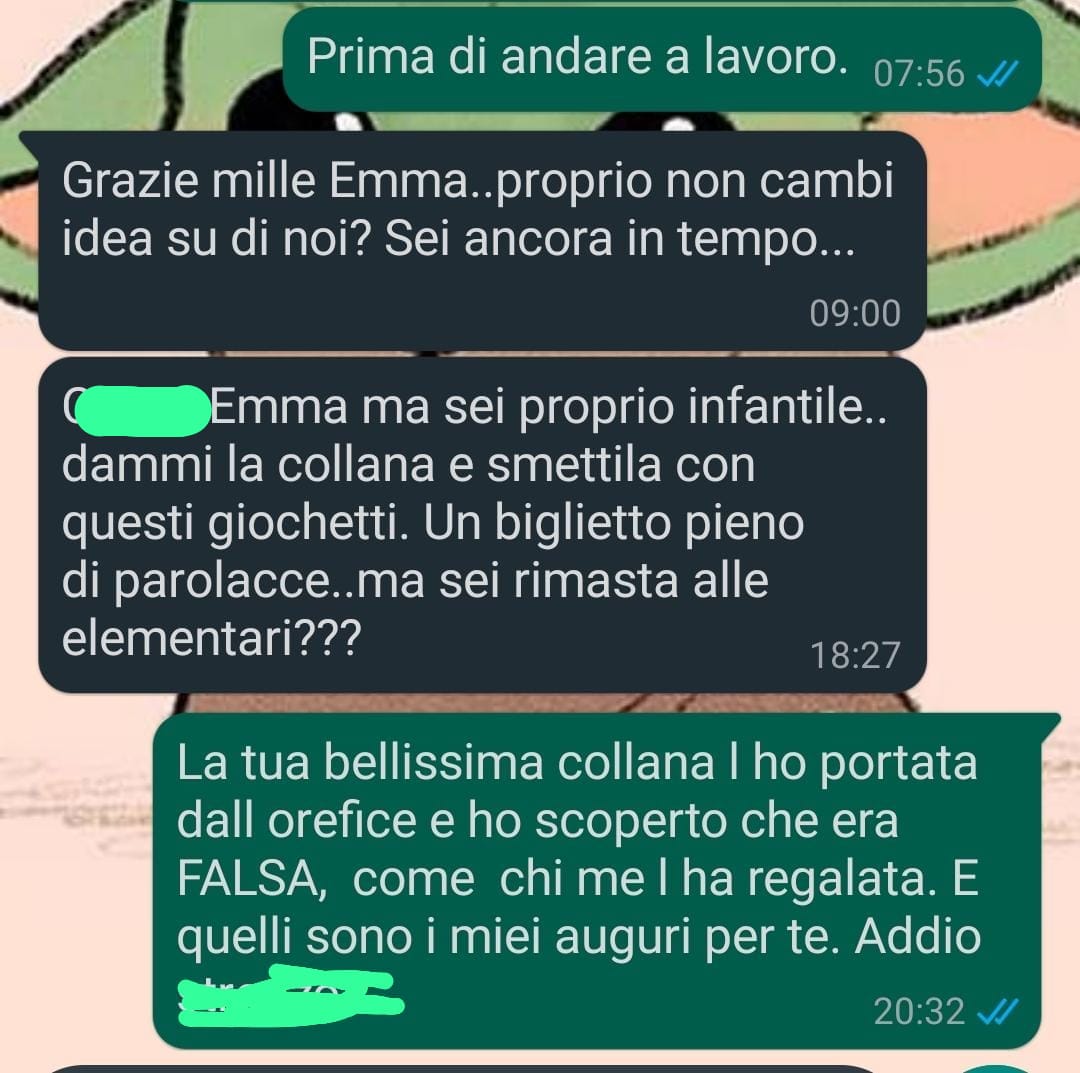Image resolution: width=1080 pixels, height=1073 pixels.
Task: Click the 20:32 timestamp
Action: [x=919, y=1012]
